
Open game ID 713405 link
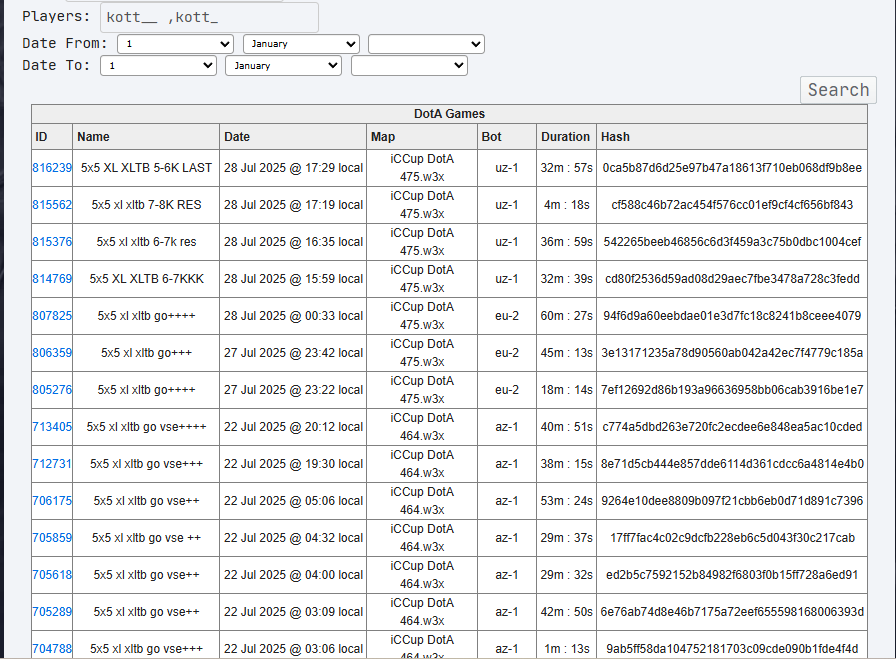[x=52, y=427]
